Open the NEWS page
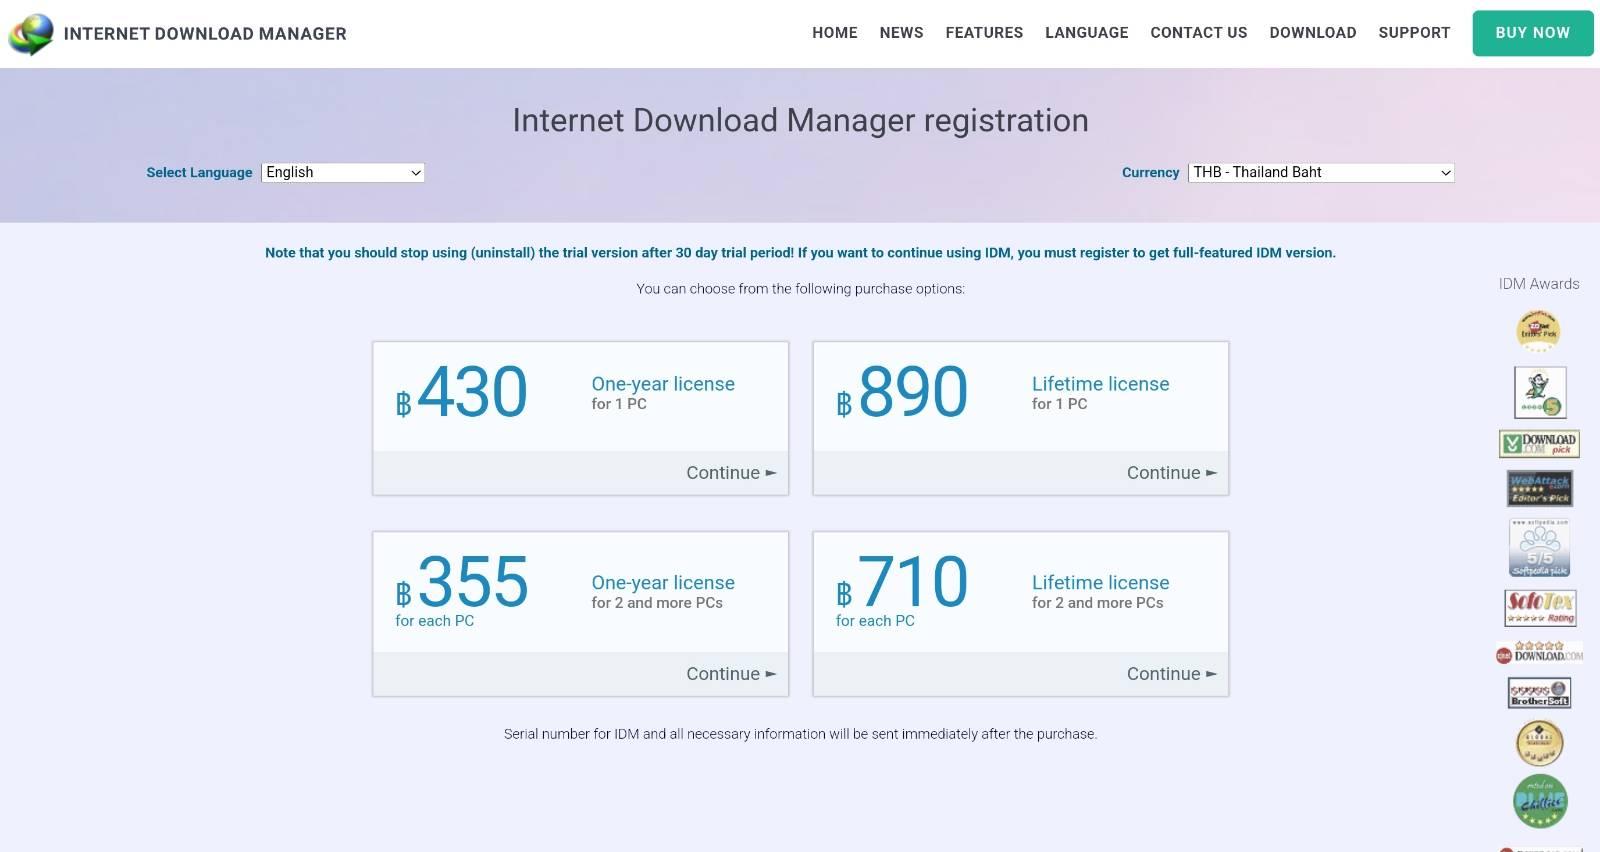The height and width of the screenshot is (852, 1600). pos(902,33)
